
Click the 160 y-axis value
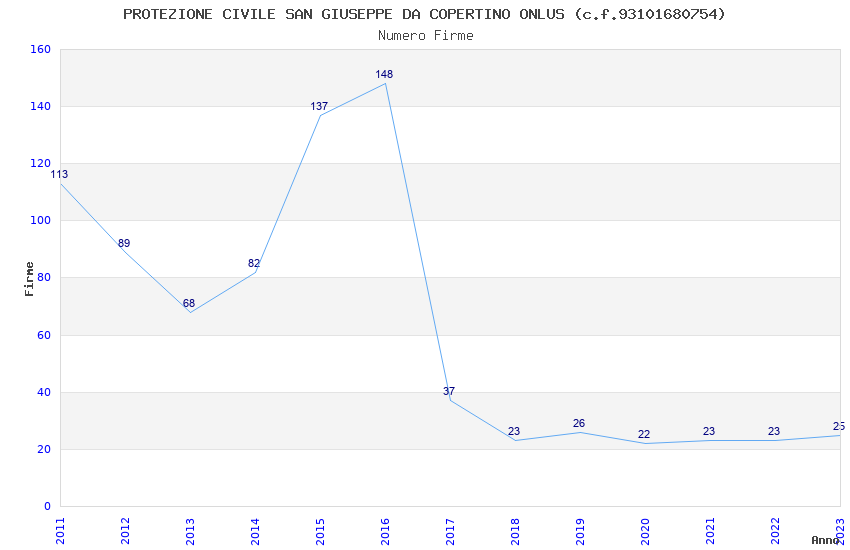[x=40, y=49]
